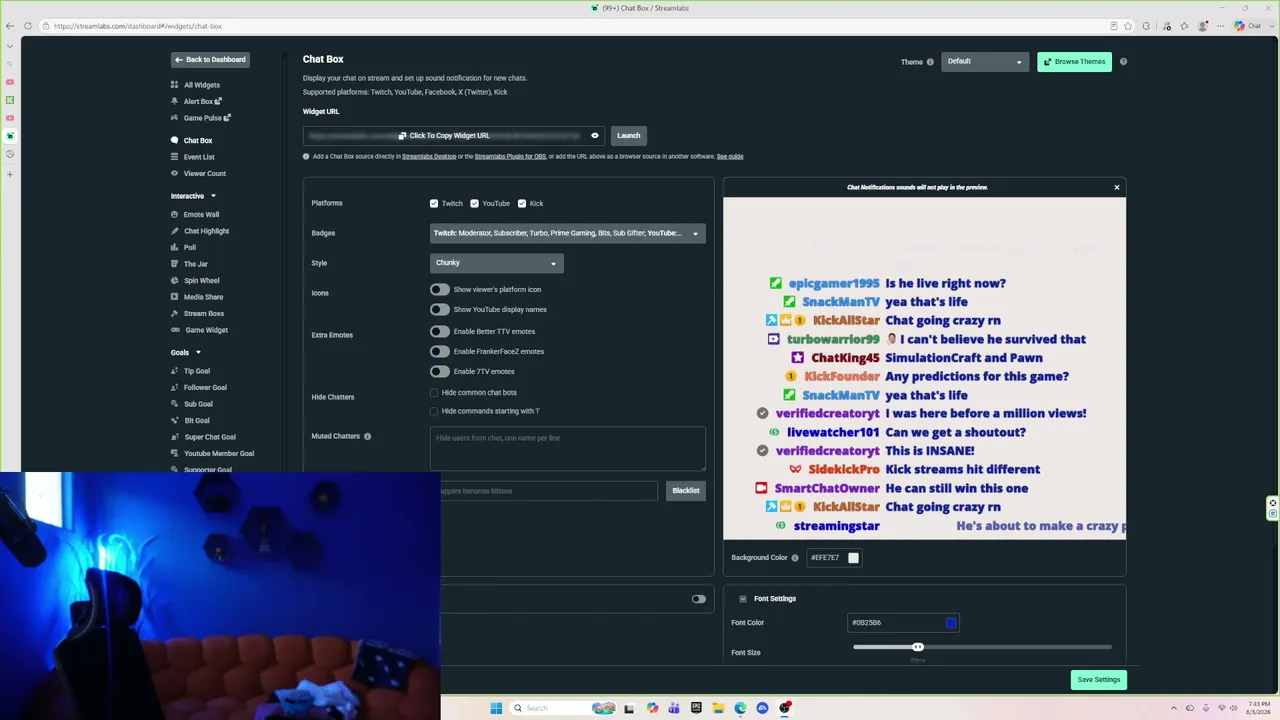The image size is (1280, 720).
Task: Uncheck the Kick platform checkbox
Action: [522, 204]
